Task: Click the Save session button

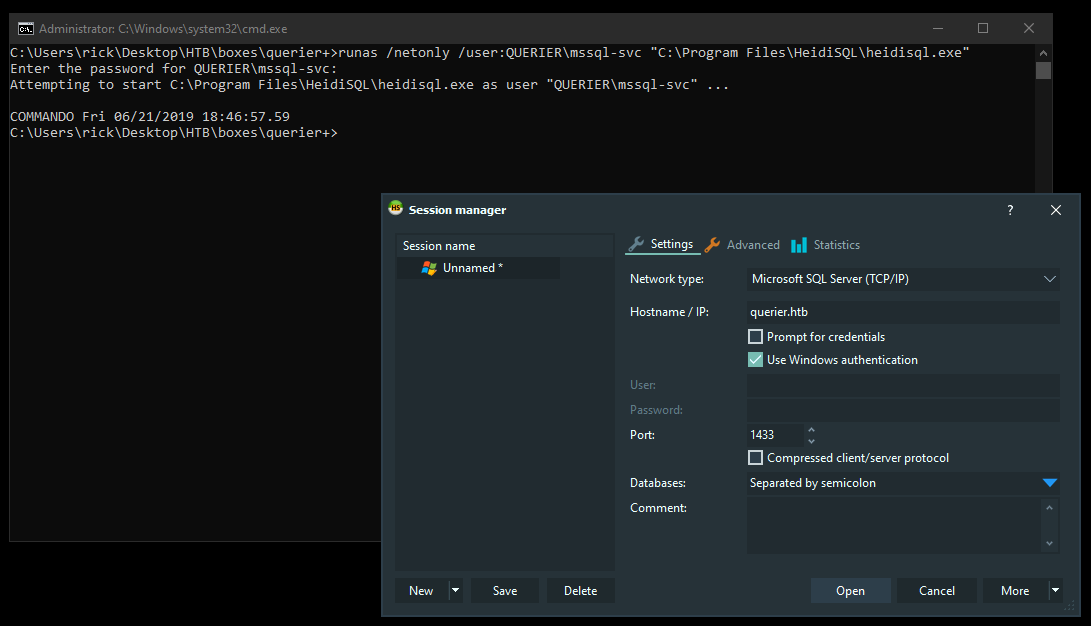Action: click(x=505, y=590)
